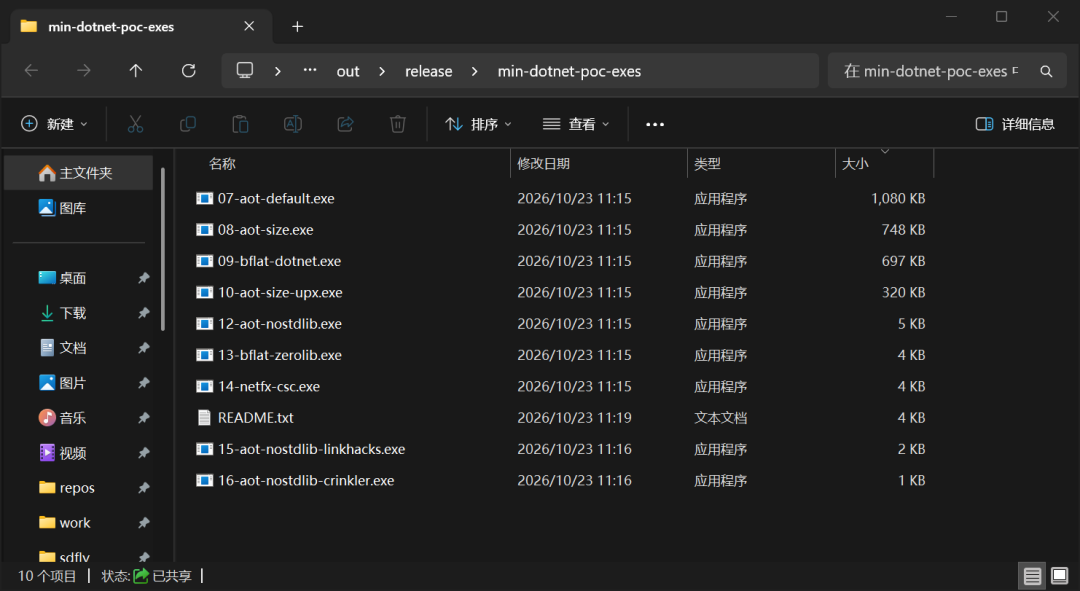Go forward with the right arrow
1080x591 pixels.
tap(83, 70)
